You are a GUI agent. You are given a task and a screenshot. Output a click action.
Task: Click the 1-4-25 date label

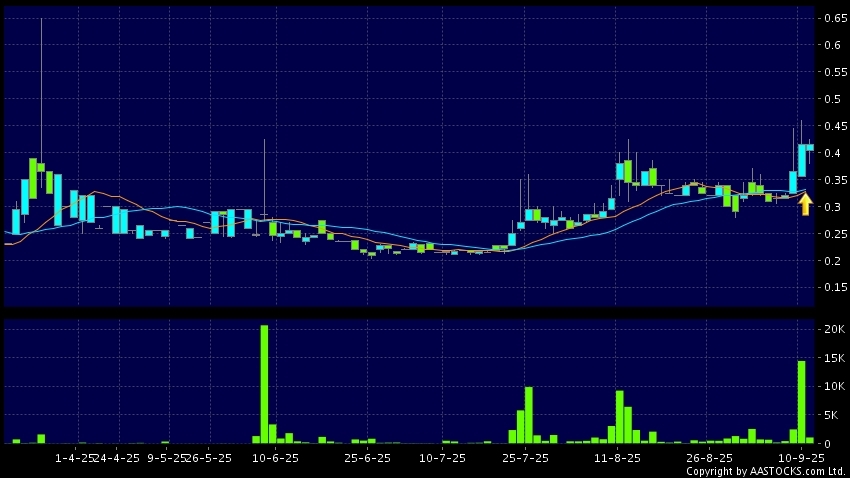pos(75,458)
